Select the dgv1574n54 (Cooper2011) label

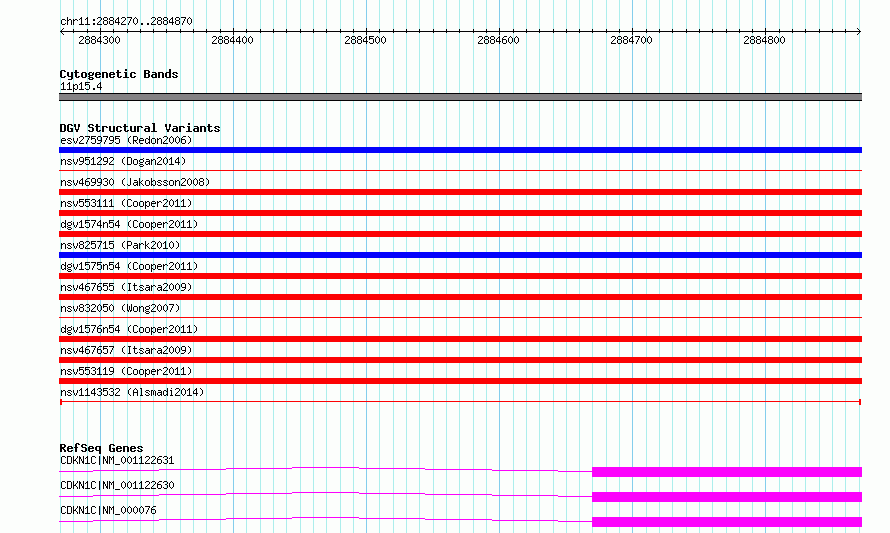click(x=129, y=224)
